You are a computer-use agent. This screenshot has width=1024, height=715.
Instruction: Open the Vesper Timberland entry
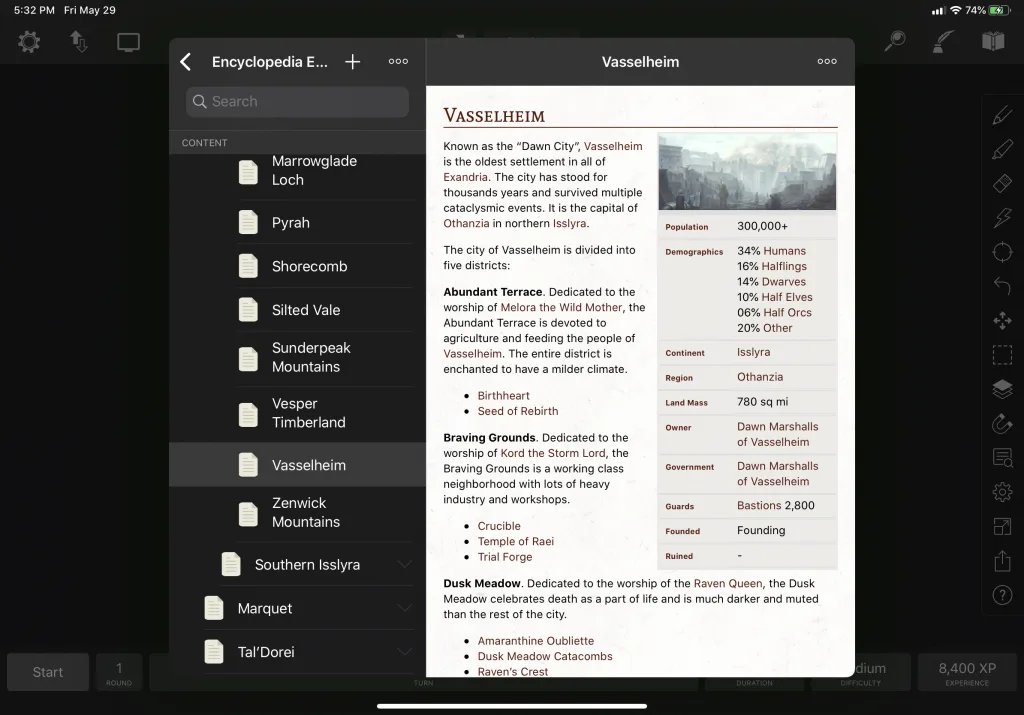(x=298, y=413)
